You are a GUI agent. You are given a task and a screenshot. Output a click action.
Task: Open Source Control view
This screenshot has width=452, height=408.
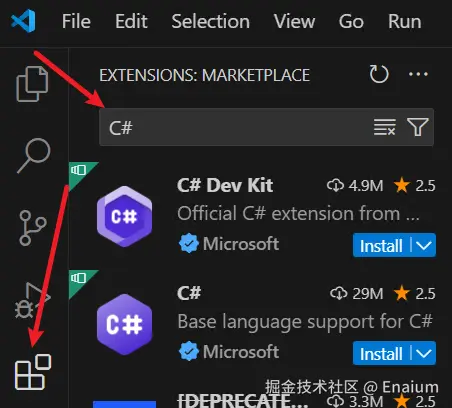click(33, 228)
